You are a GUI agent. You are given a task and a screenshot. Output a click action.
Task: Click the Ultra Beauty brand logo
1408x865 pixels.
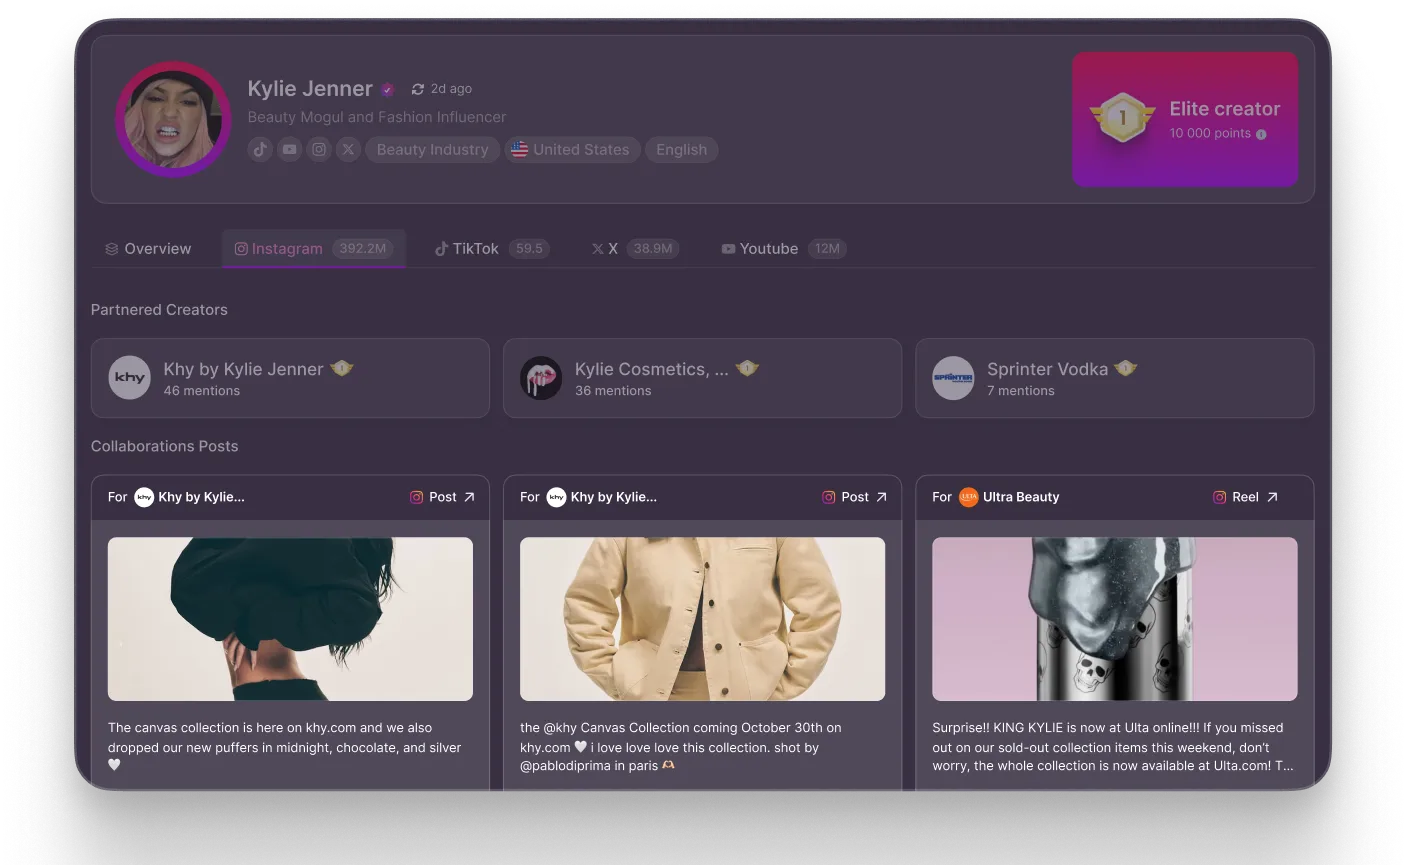pyautogui.click(x=968, y=497)
